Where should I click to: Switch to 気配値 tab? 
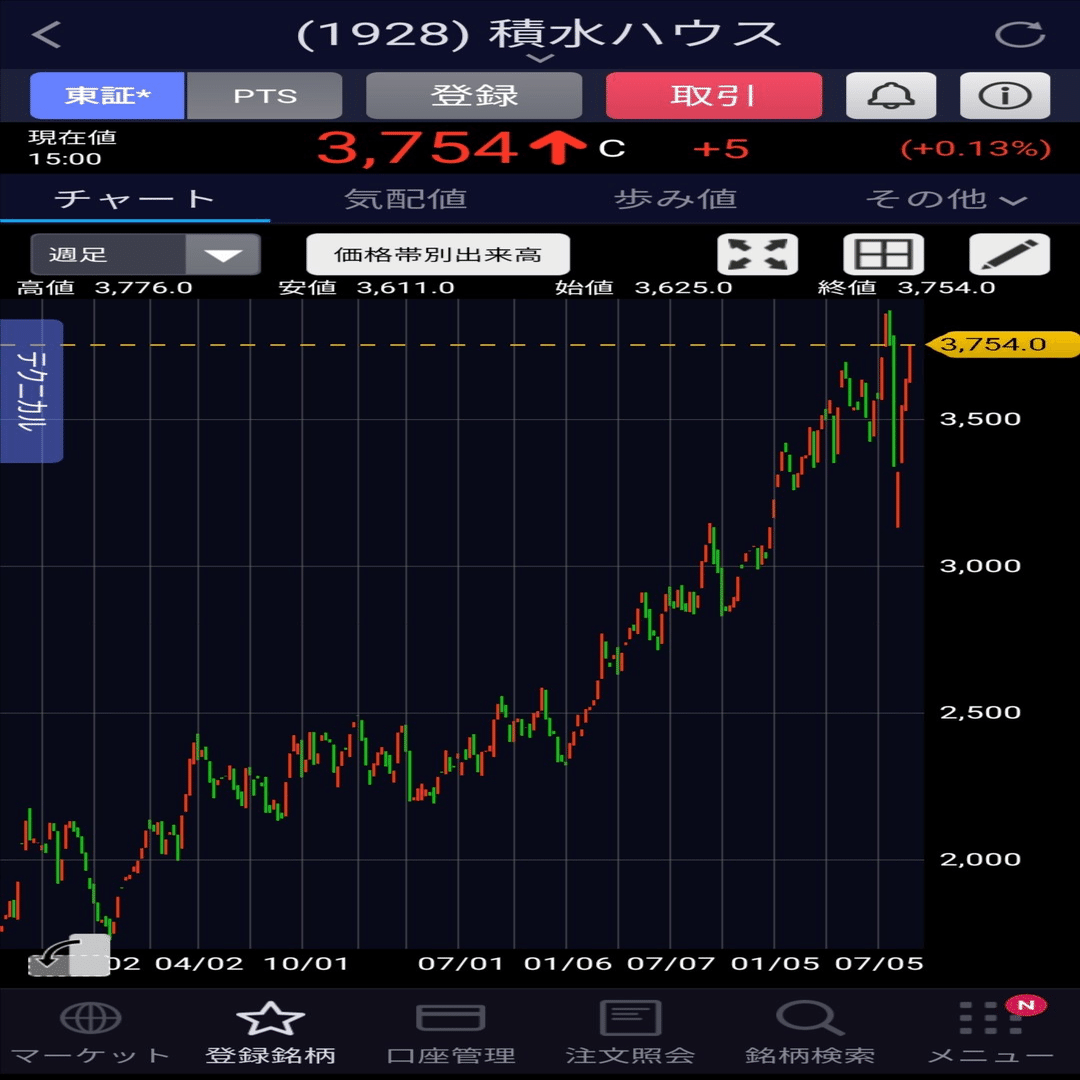(x=405, y=199)
